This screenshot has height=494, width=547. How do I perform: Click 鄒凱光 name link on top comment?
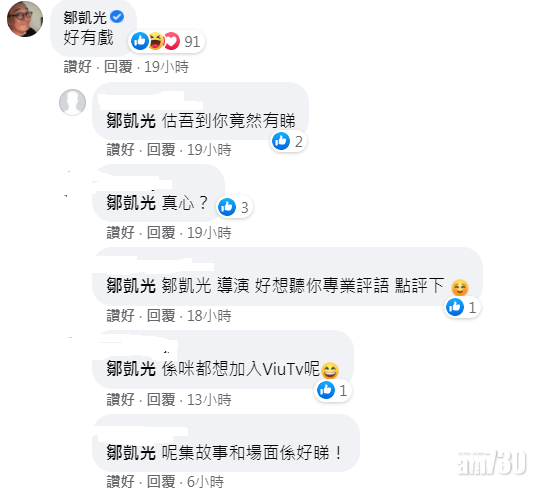pyautogui.click(x=85, y=17)
